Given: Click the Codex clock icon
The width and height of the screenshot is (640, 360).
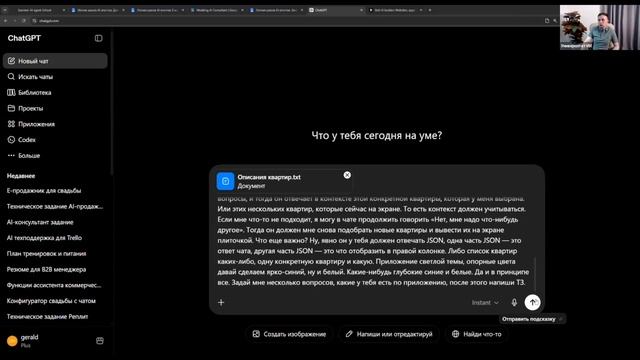Looking at the screenshot, I should pyautogui.click(x=11, y=140).
